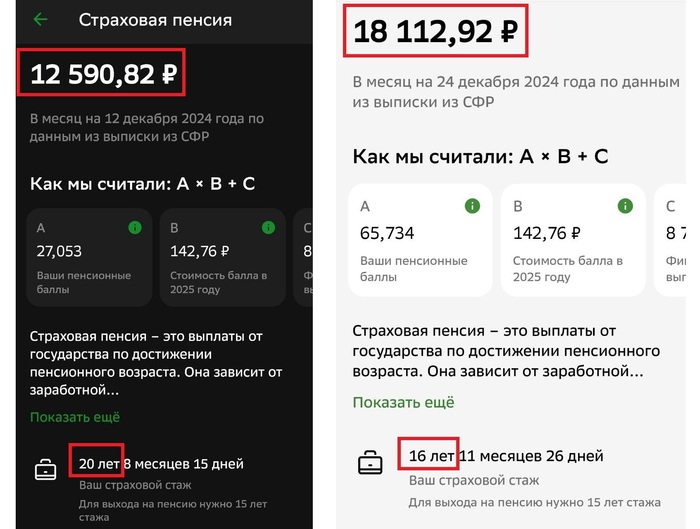700x529 pixels.
Task: Tap info icon on light card A
Action: tap(471, 207)
